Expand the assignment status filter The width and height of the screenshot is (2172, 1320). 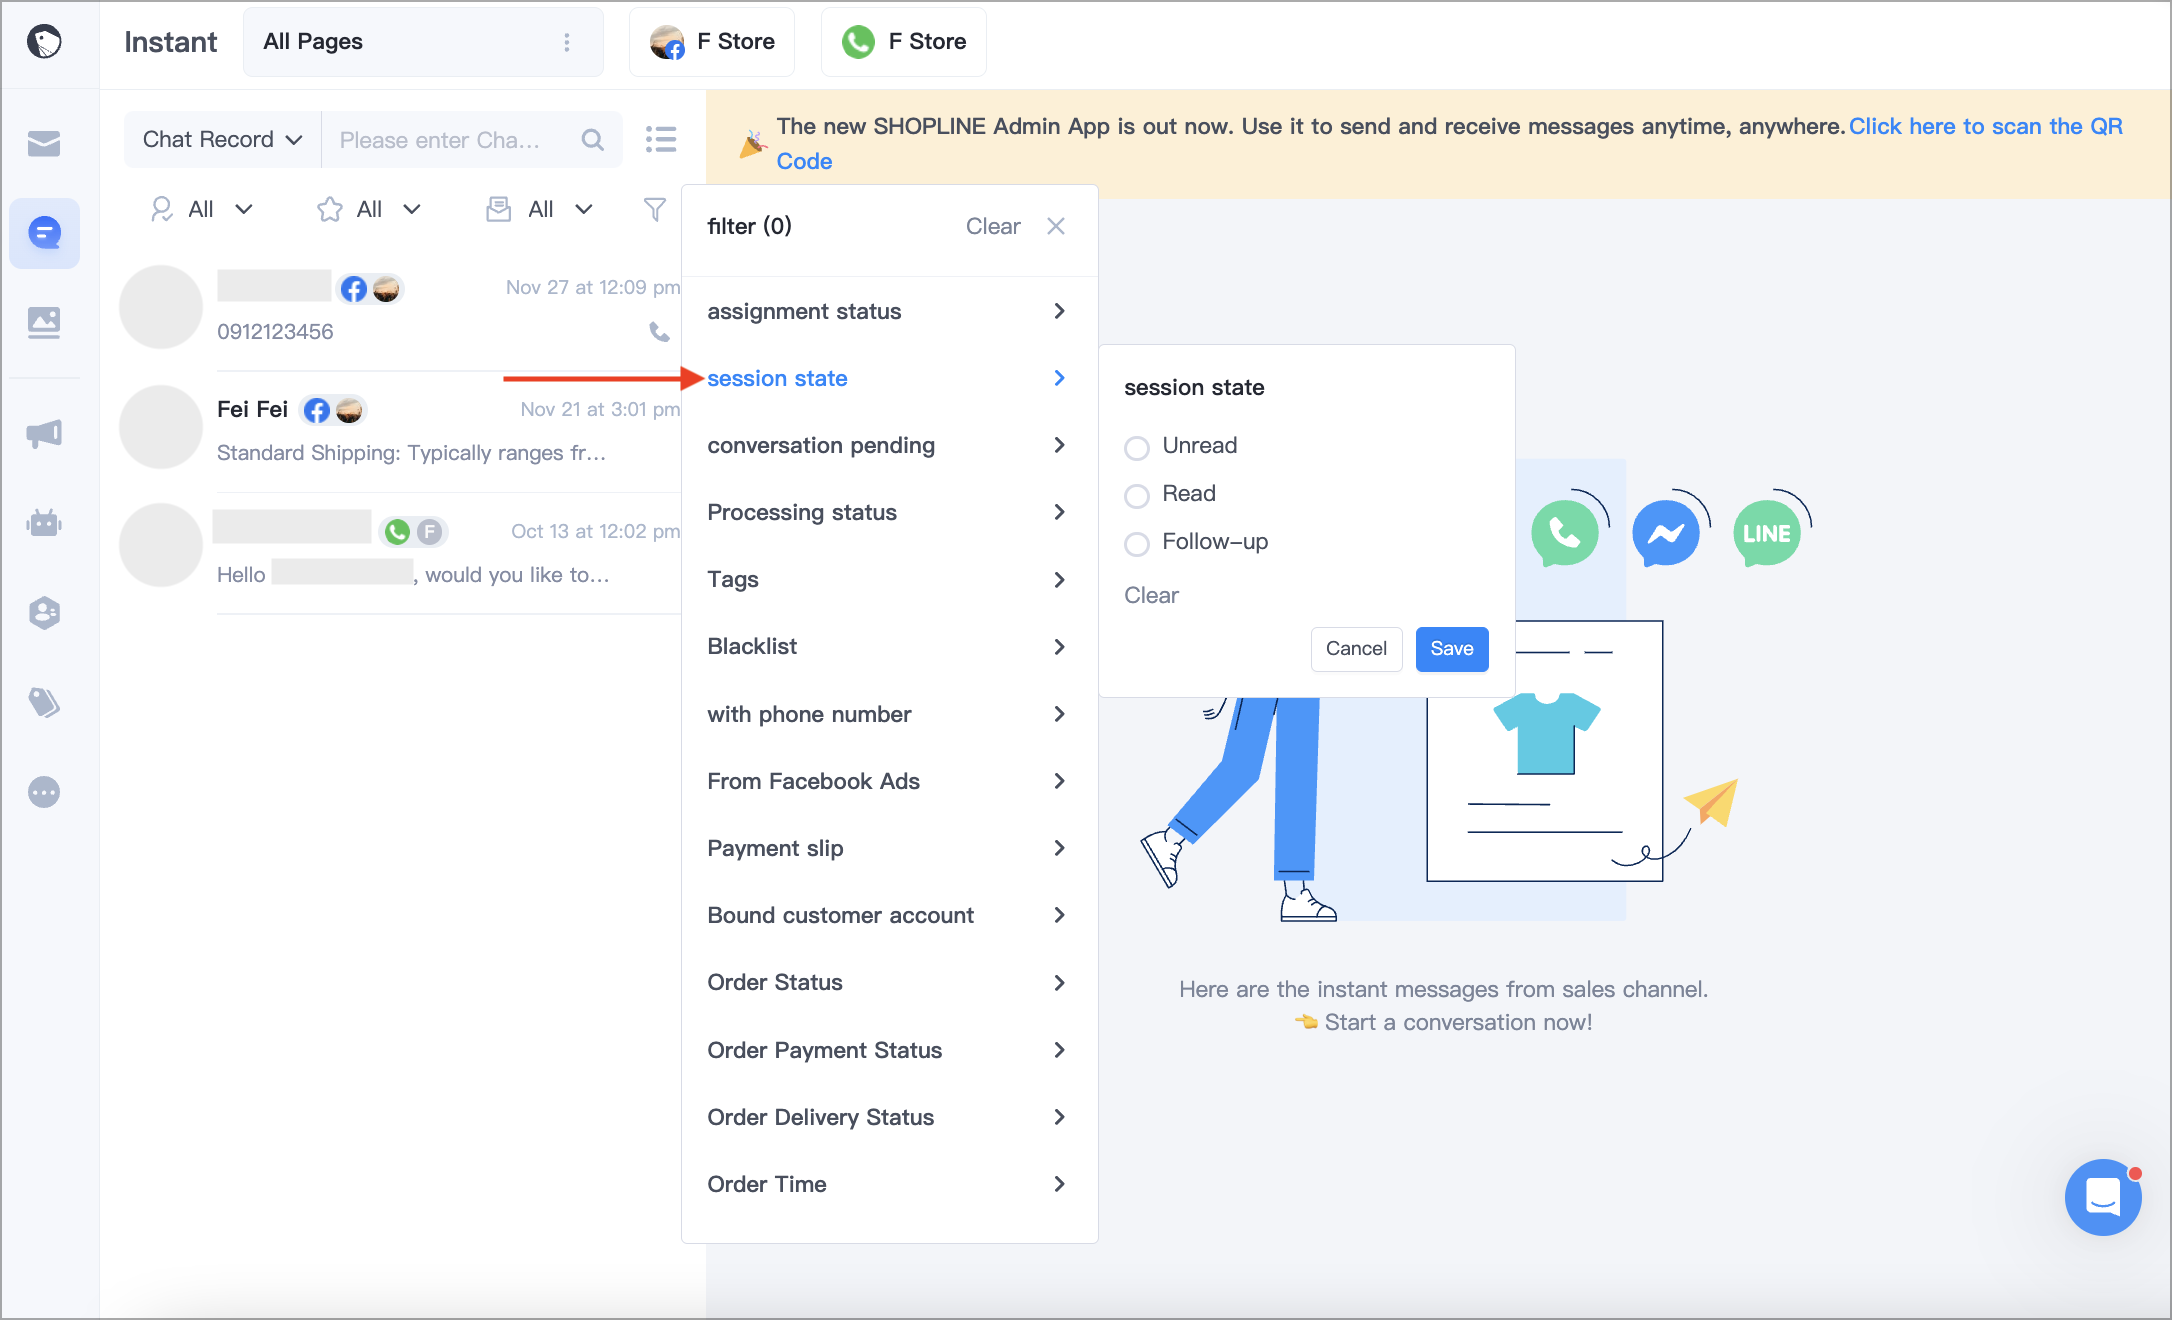coord(888,311)
